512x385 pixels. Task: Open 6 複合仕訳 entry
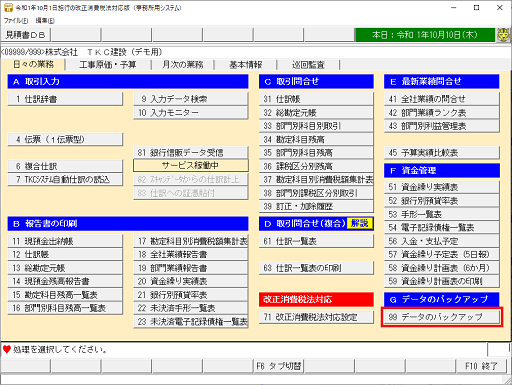click(65, 166)
